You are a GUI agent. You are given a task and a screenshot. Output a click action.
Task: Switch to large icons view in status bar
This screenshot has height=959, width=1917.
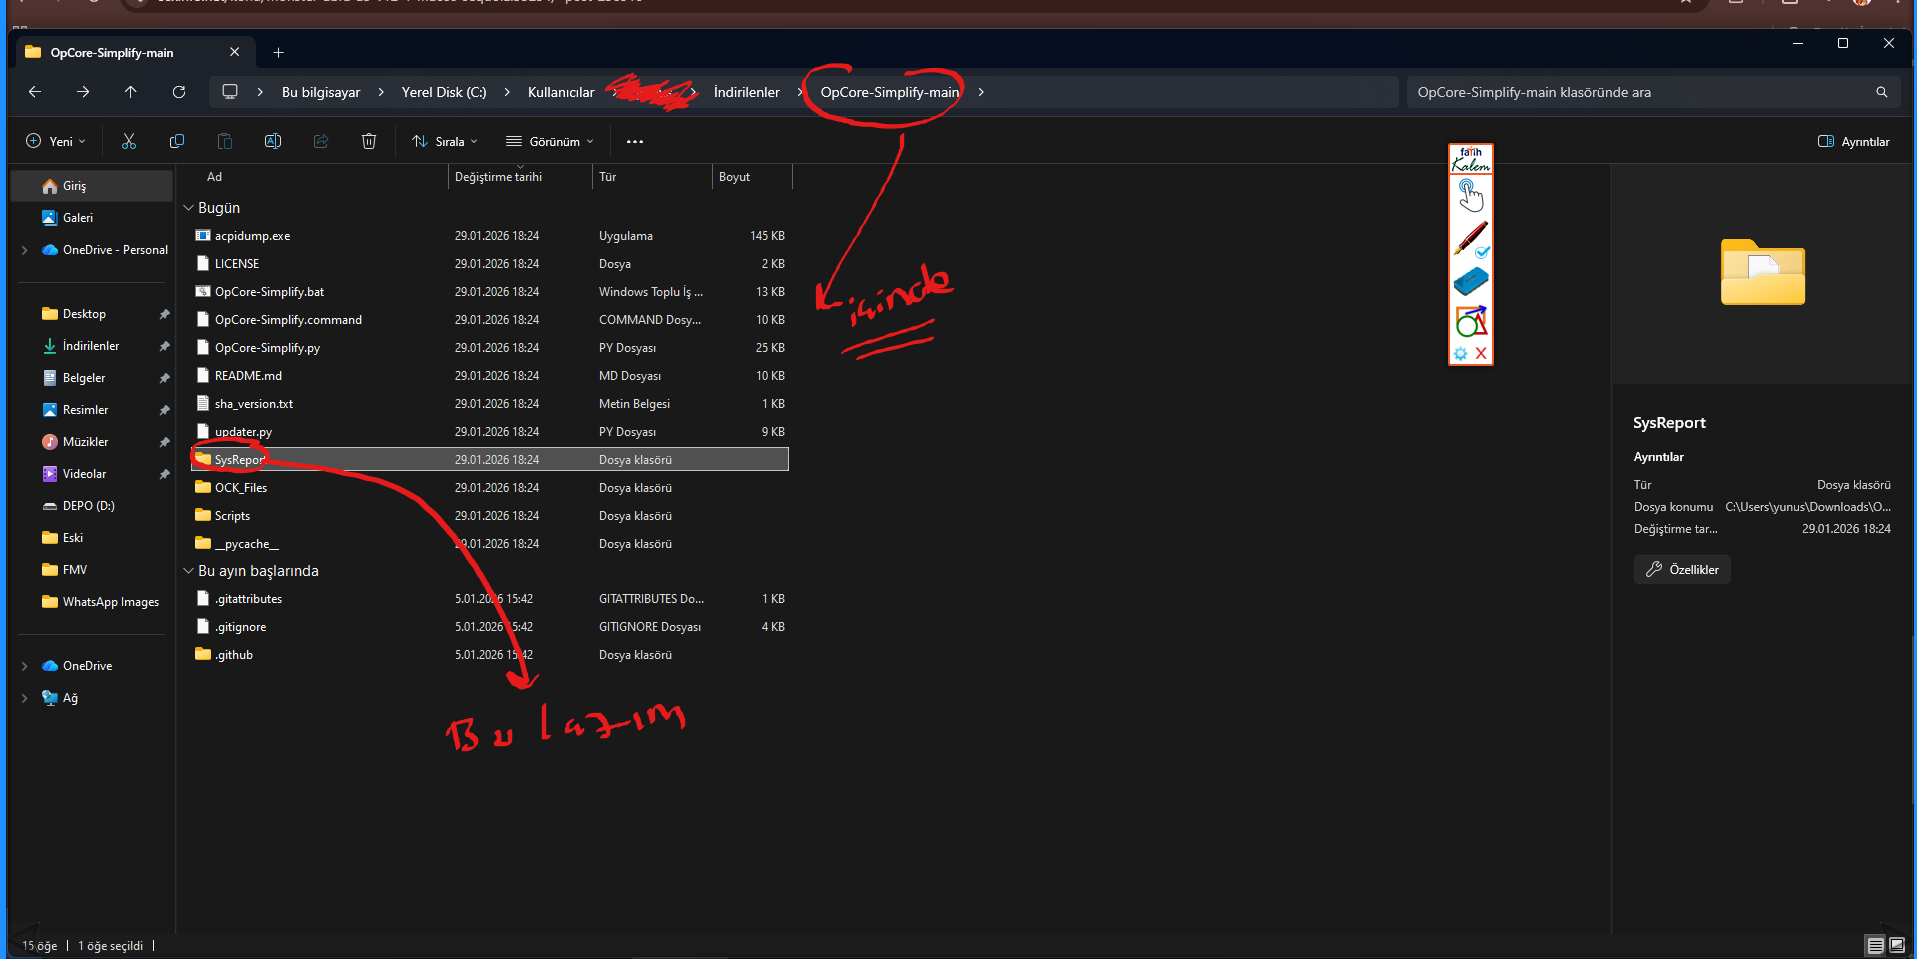[x=1897, y=945]
